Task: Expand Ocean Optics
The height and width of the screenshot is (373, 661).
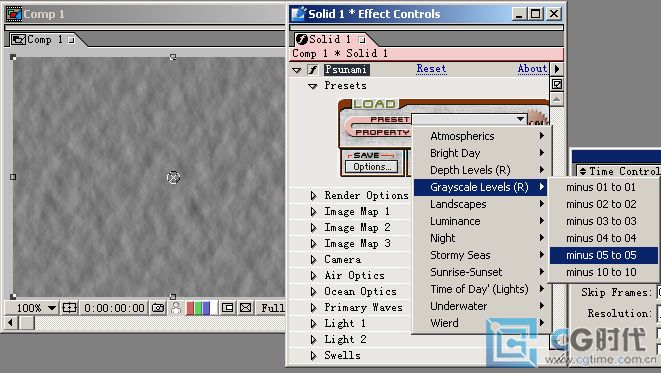Action: (313, 292)
